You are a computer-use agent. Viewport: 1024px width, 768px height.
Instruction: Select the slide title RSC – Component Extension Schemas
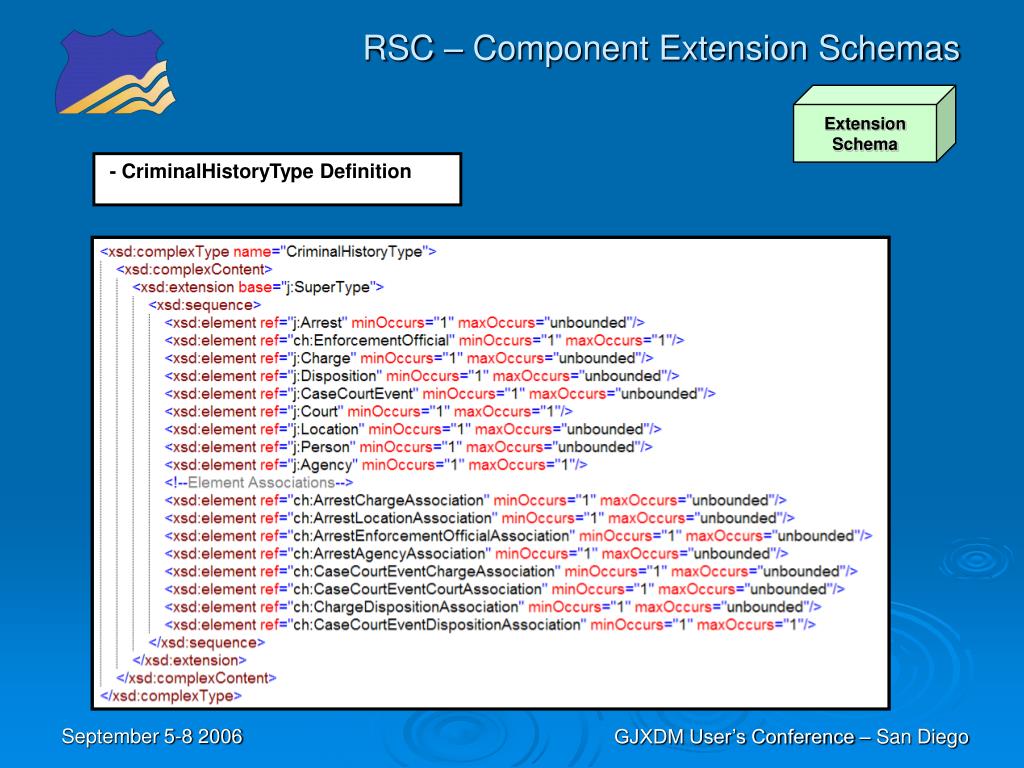pyautogui.click(x=661, y=48)
